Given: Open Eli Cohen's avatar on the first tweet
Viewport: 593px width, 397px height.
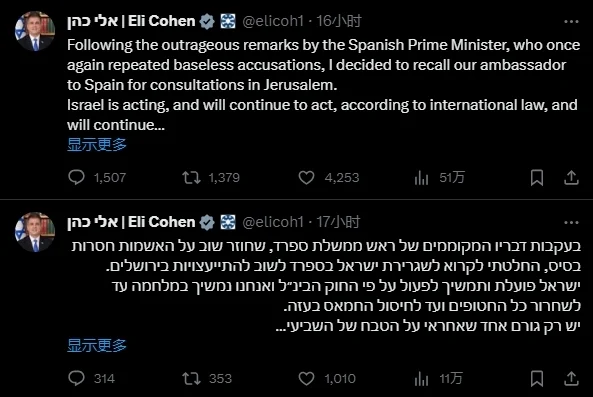Looking at the screenshot, I should coord(35,31).
